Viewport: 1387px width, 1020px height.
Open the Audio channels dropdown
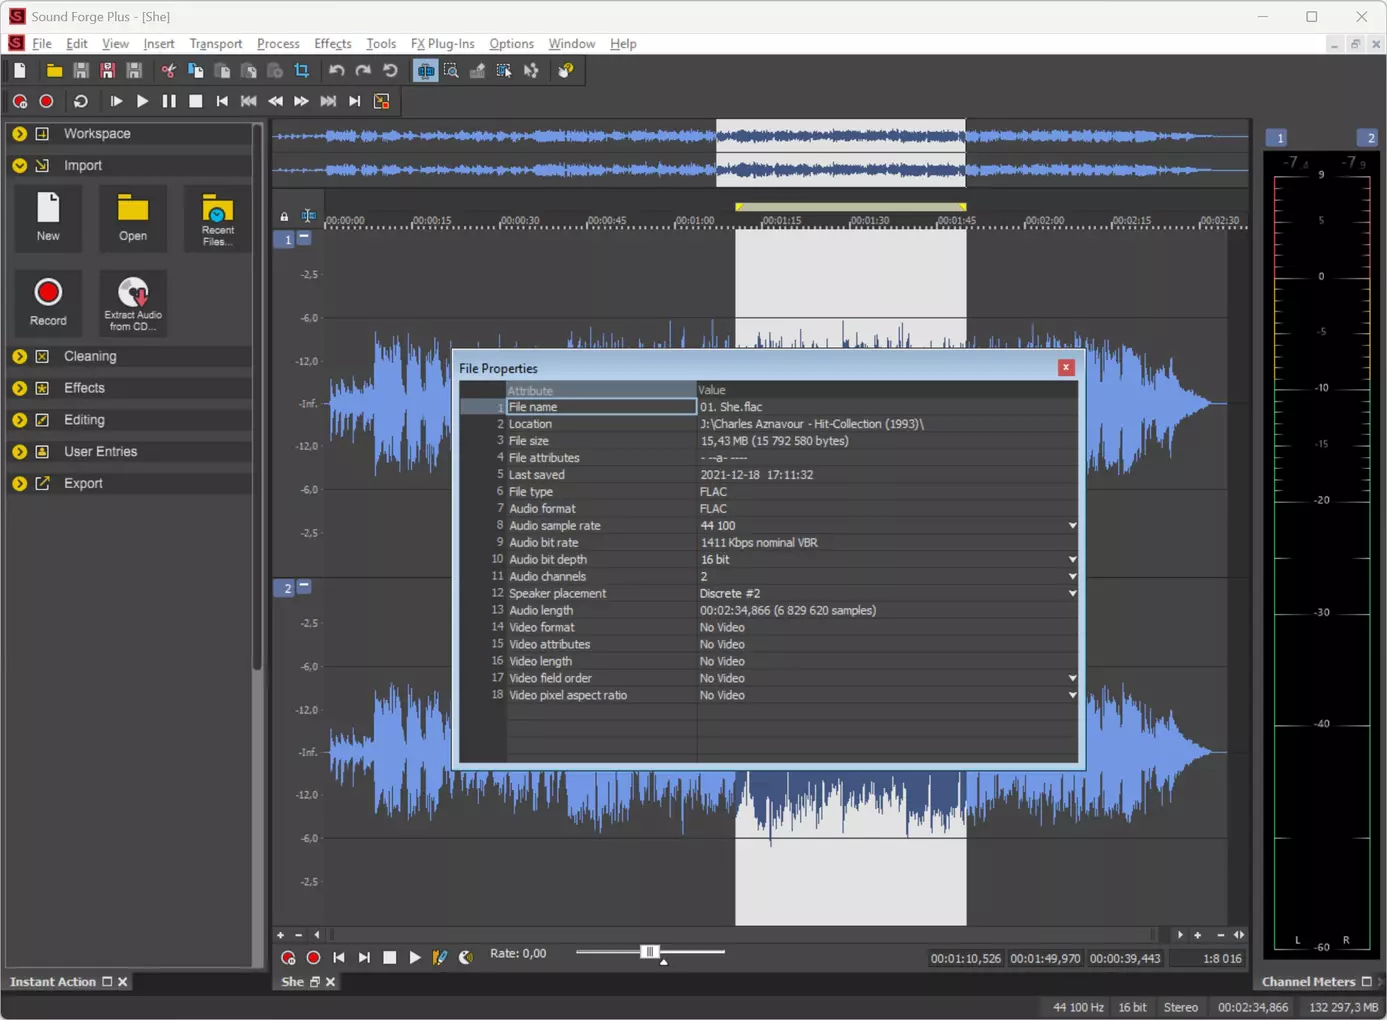click(1072, 577)
